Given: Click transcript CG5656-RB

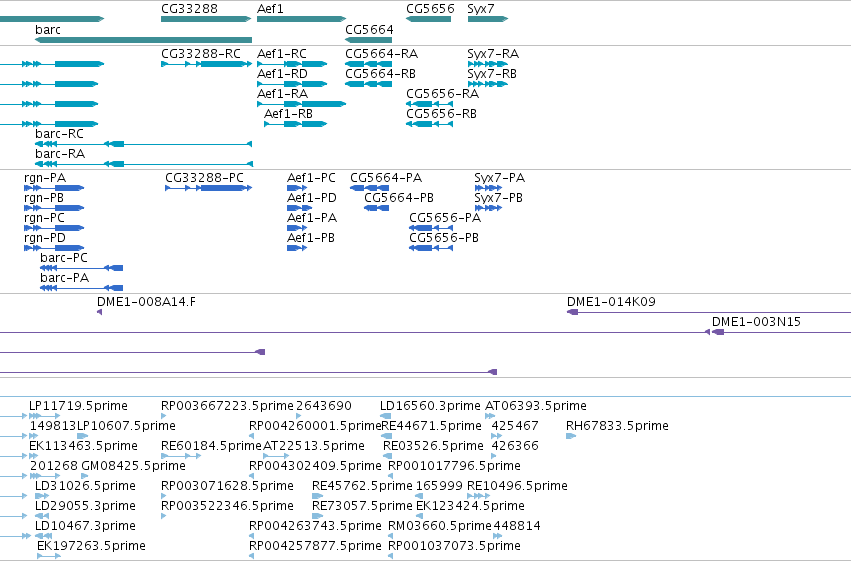Looking at the screenshot, I should click(x=441, y=114).
